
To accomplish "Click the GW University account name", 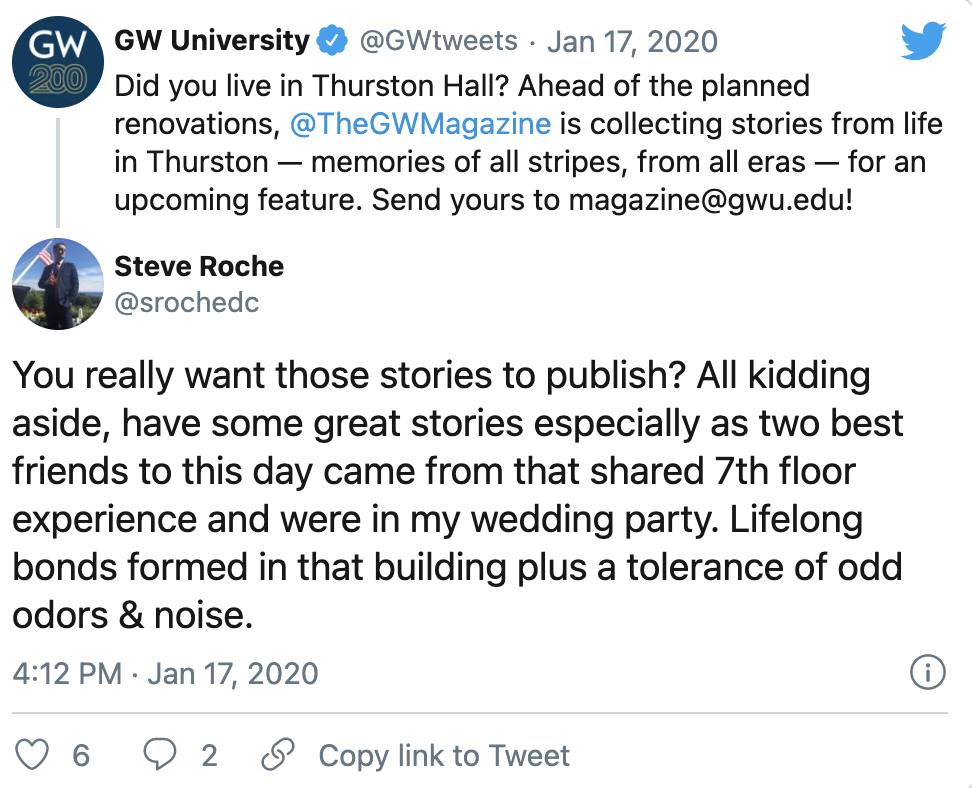I will (x=212, y=41).
